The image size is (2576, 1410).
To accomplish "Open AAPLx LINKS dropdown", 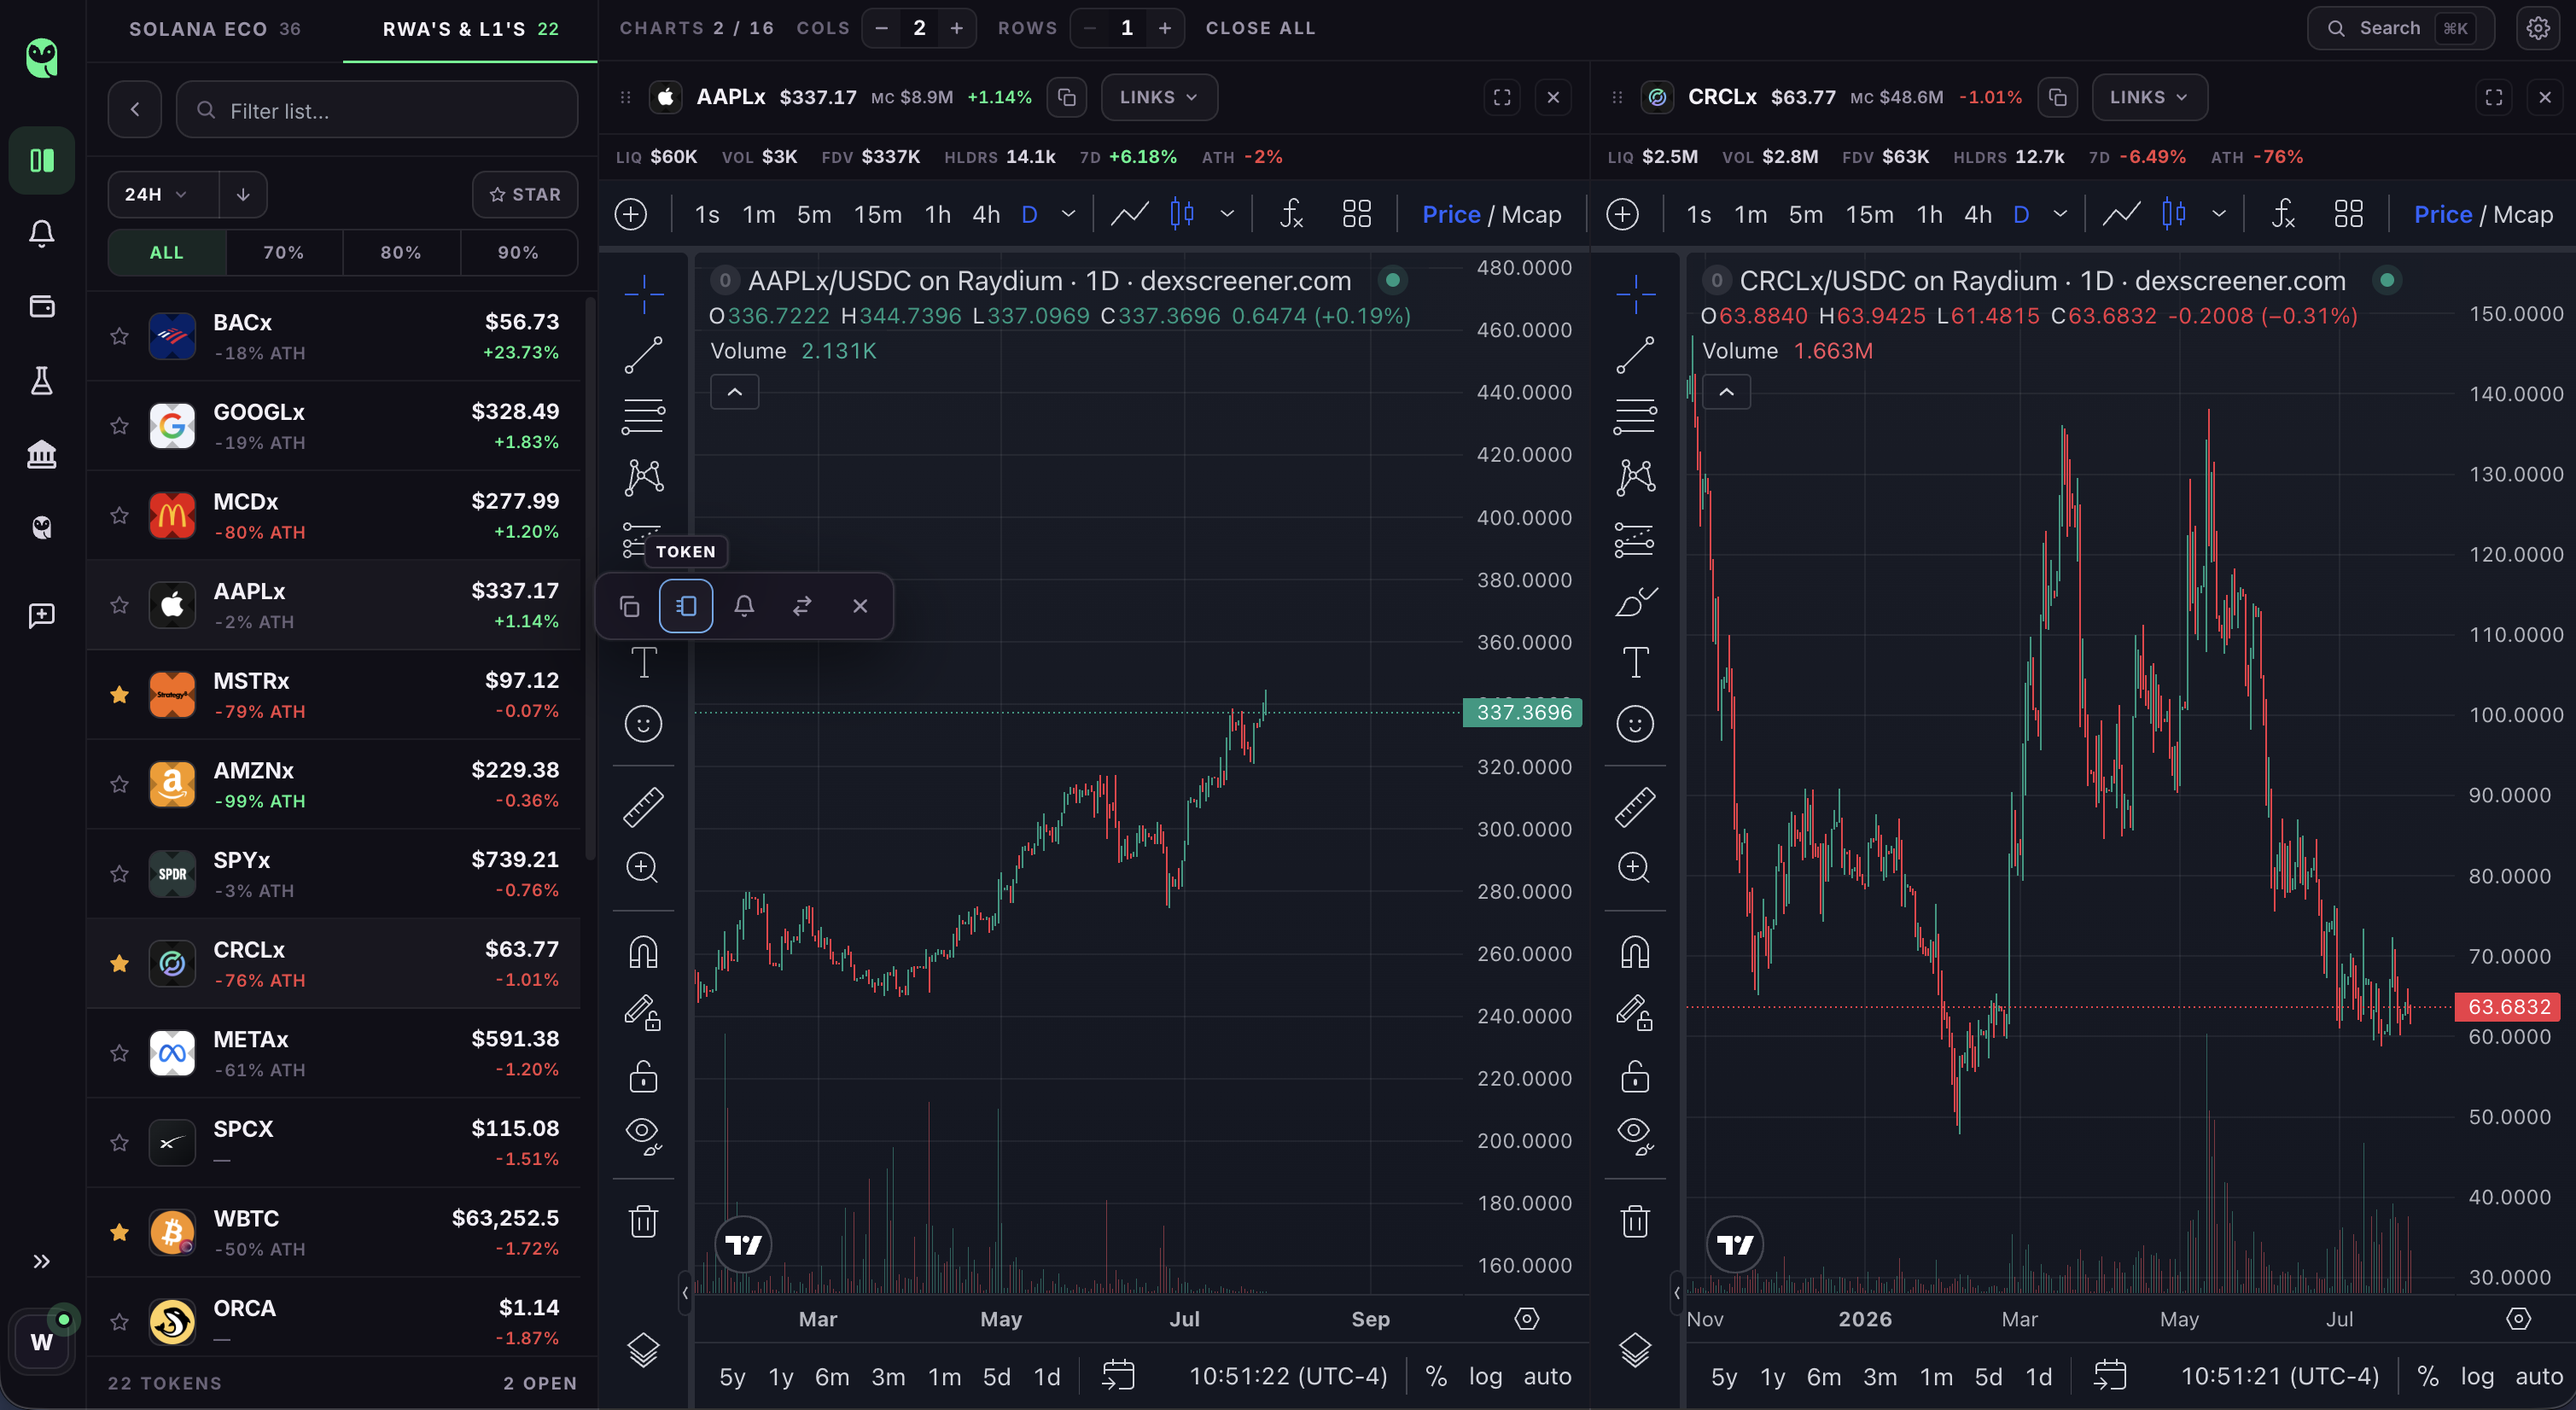I will click(1159, 97).
